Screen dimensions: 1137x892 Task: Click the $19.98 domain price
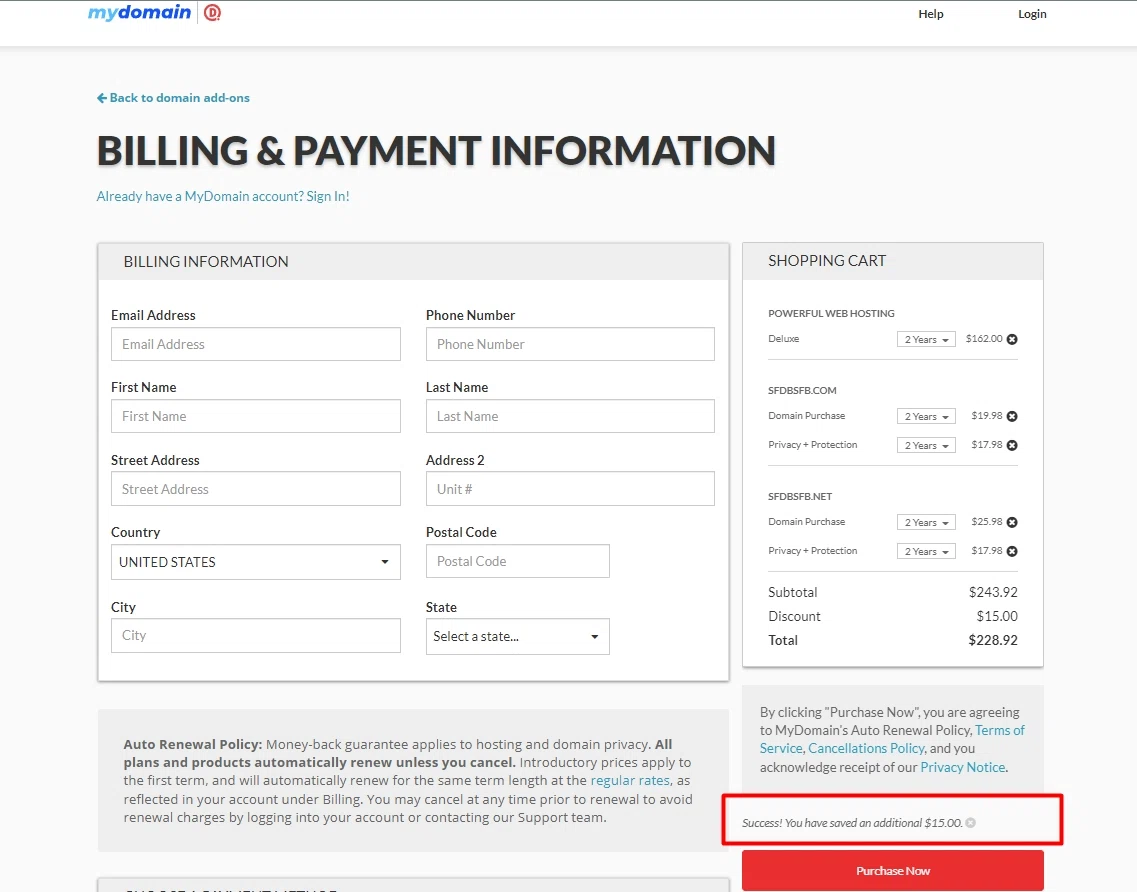(x=987, y=416)
